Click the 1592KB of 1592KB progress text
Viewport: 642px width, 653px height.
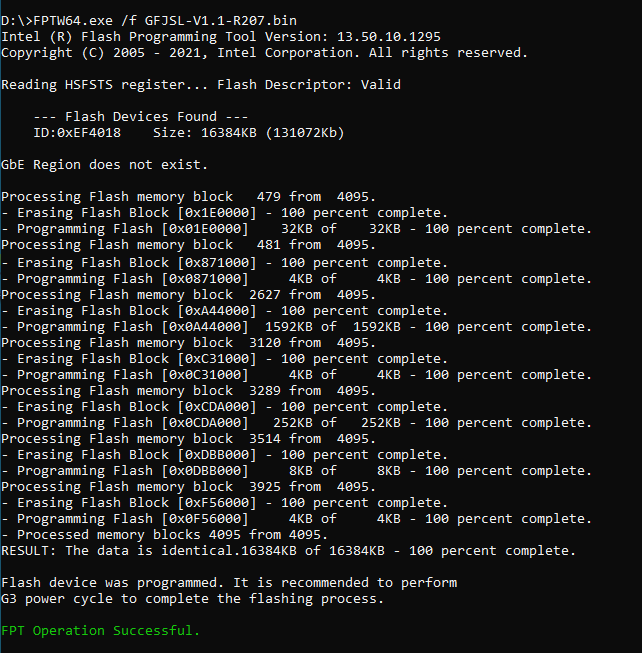click(x=333, y=327)
